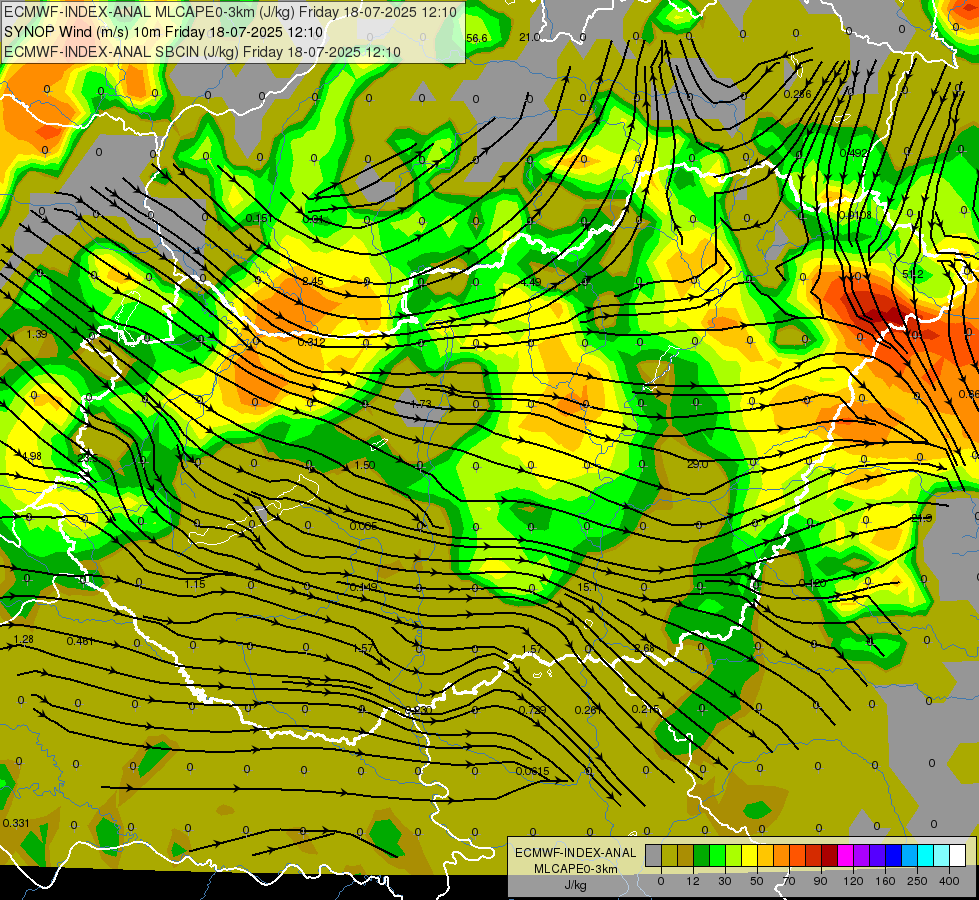Click the legend tick label 90
Viewport: 979px width, 900px height.
820,881
